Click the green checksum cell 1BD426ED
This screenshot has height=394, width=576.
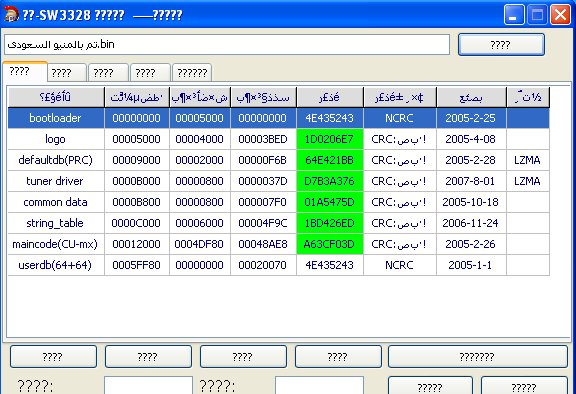pos(330,223)
